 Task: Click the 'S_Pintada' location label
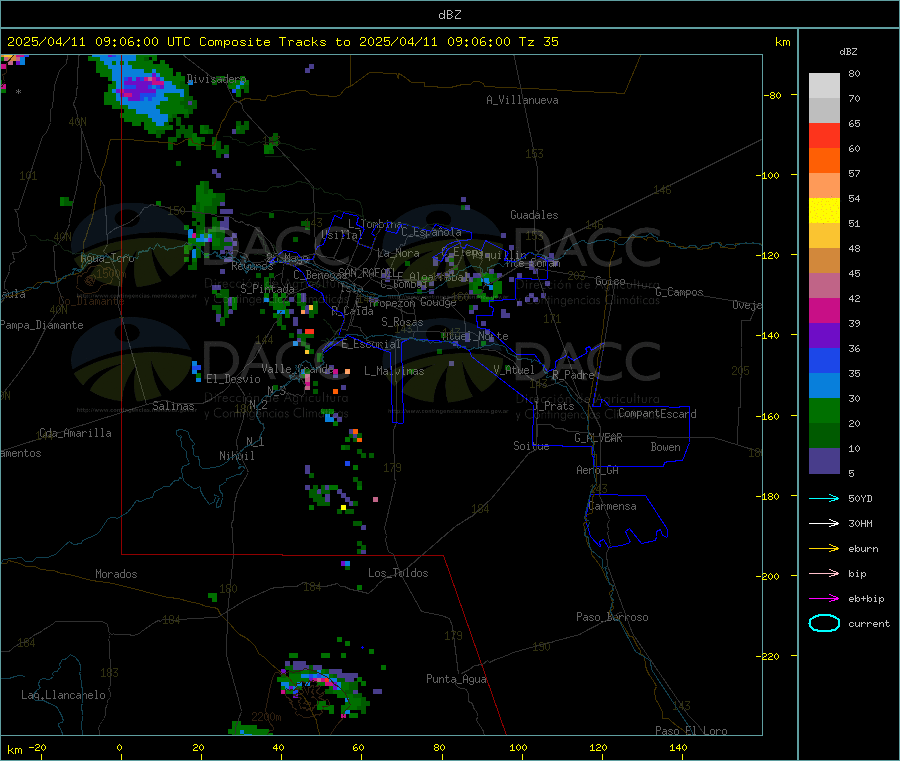coord(267,289)
